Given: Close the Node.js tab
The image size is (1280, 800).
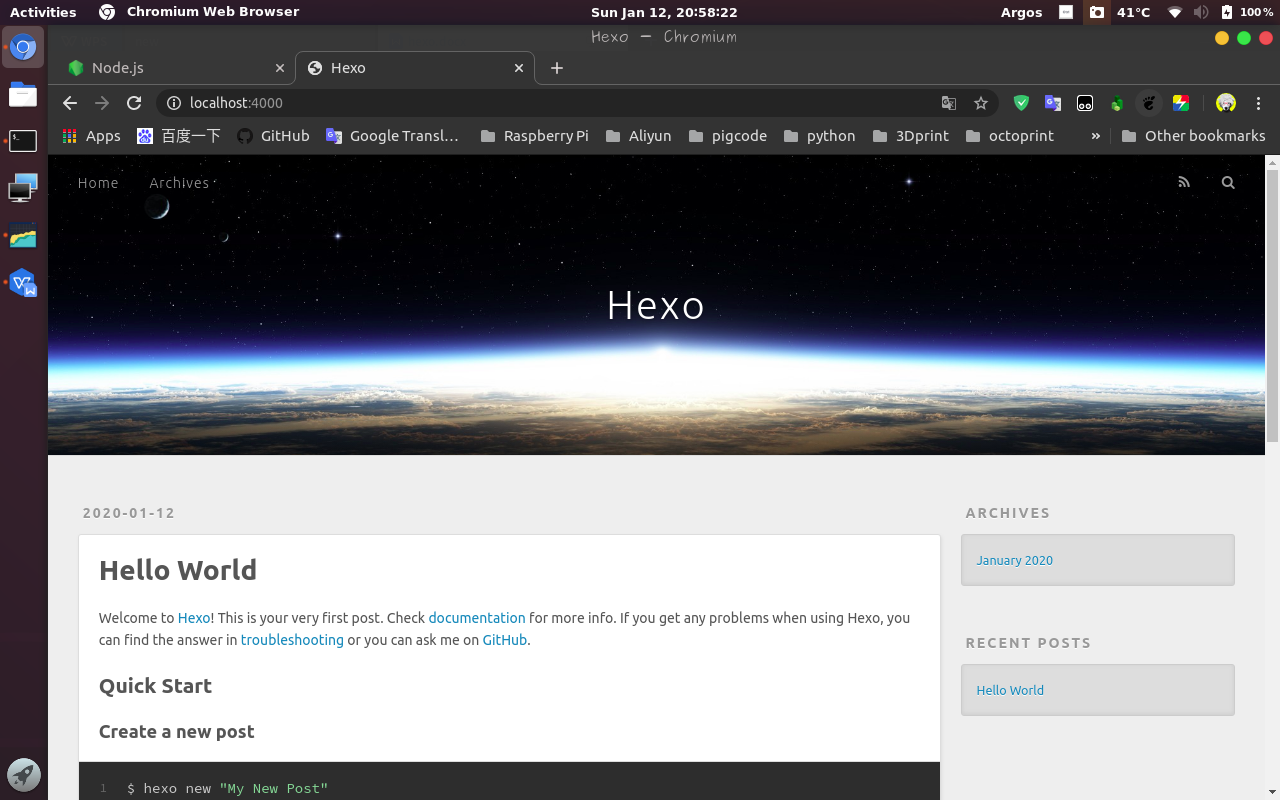Looking at the screenshot, I should 280,68.
